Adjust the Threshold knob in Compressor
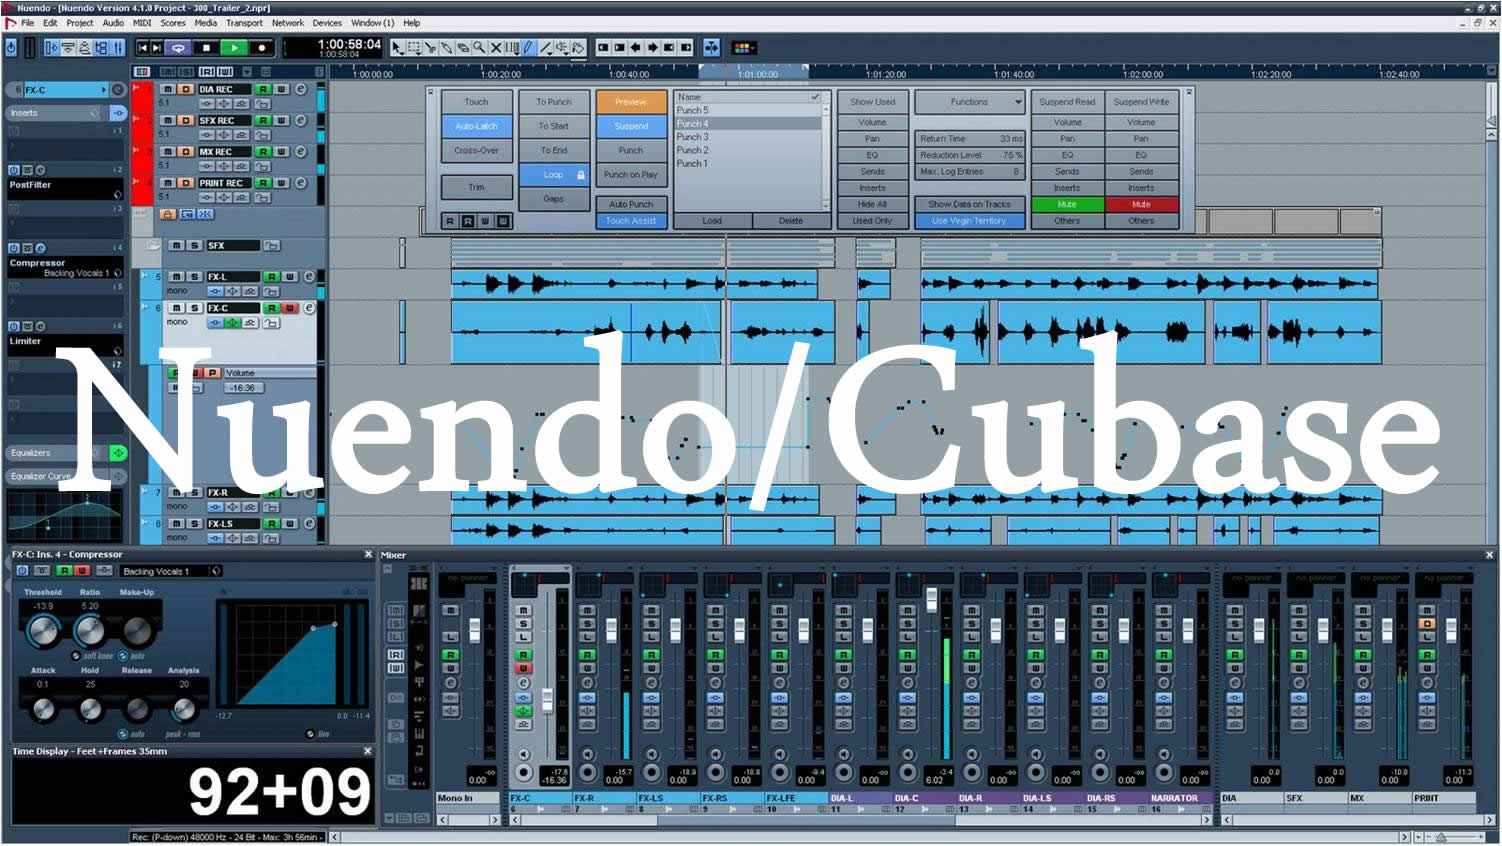 42,631
